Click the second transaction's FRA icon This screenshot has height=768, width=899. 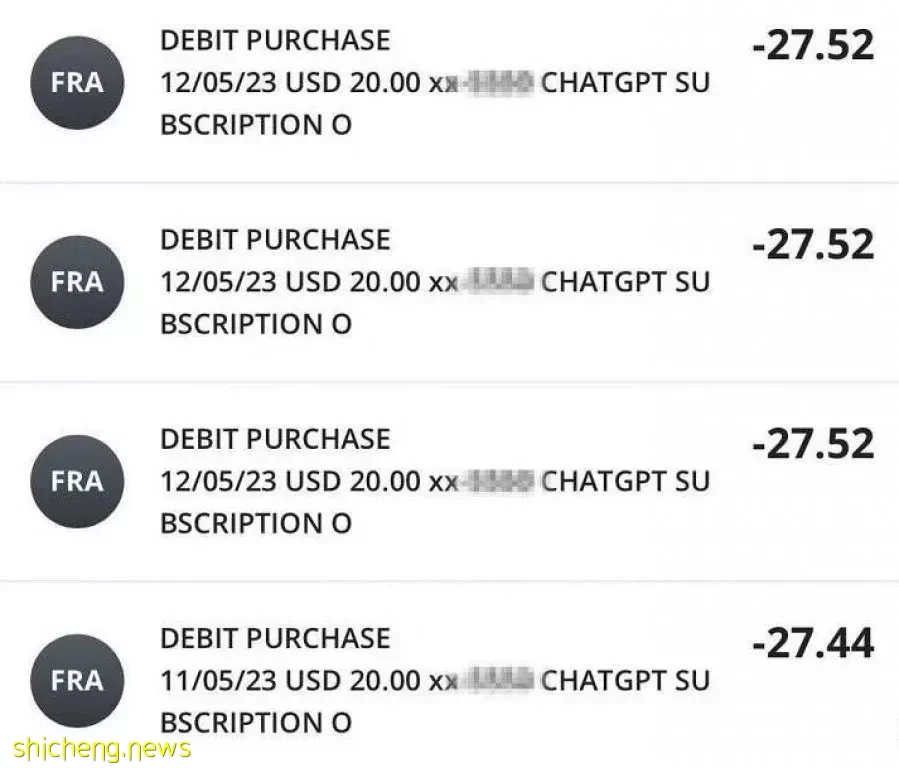(77, 282)
